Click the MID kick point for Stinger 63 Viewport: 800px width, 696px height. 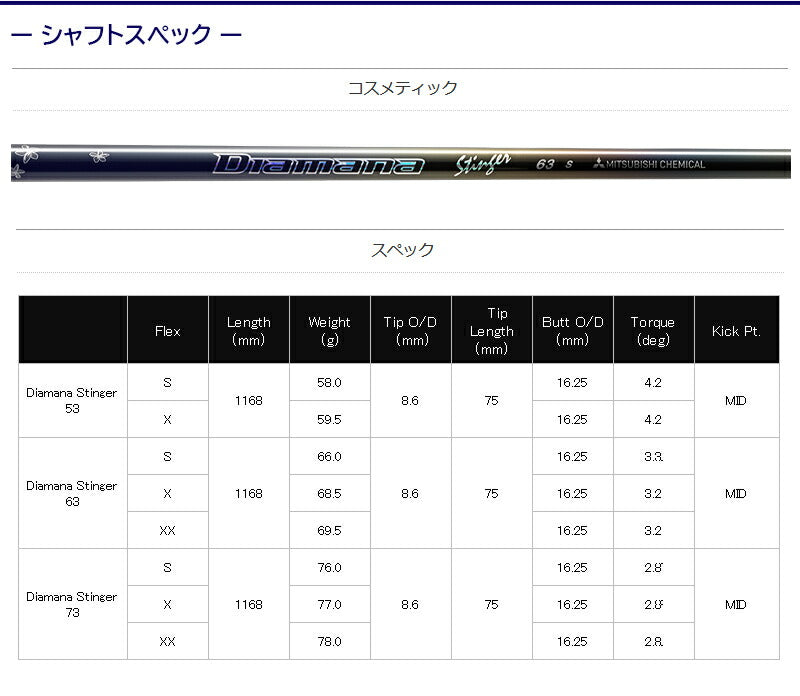(x=736, y=493)
